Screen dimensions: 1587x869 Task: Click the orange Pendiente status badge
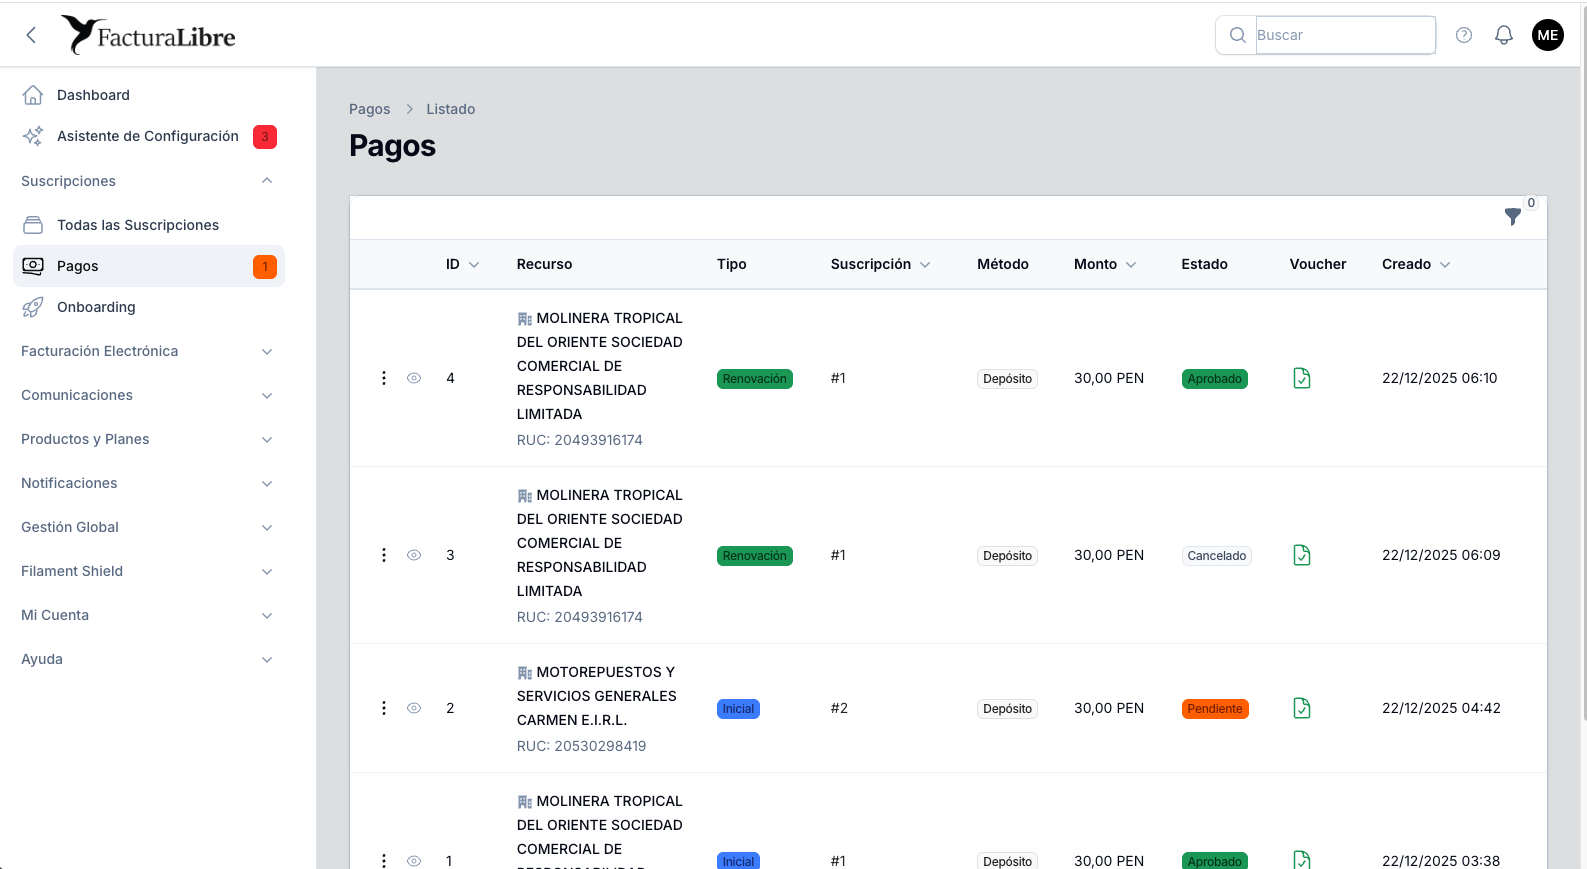click(x=1214, y=709)
